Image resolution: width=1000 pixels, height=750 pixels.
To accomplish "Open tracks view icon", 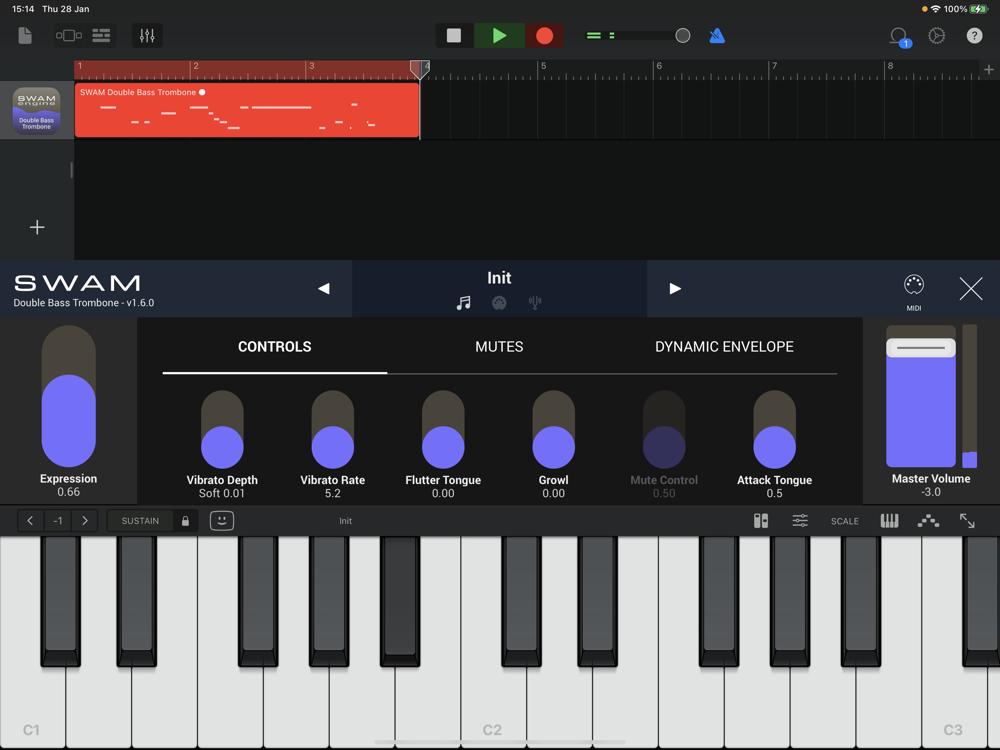I will [x=101, y=36].
